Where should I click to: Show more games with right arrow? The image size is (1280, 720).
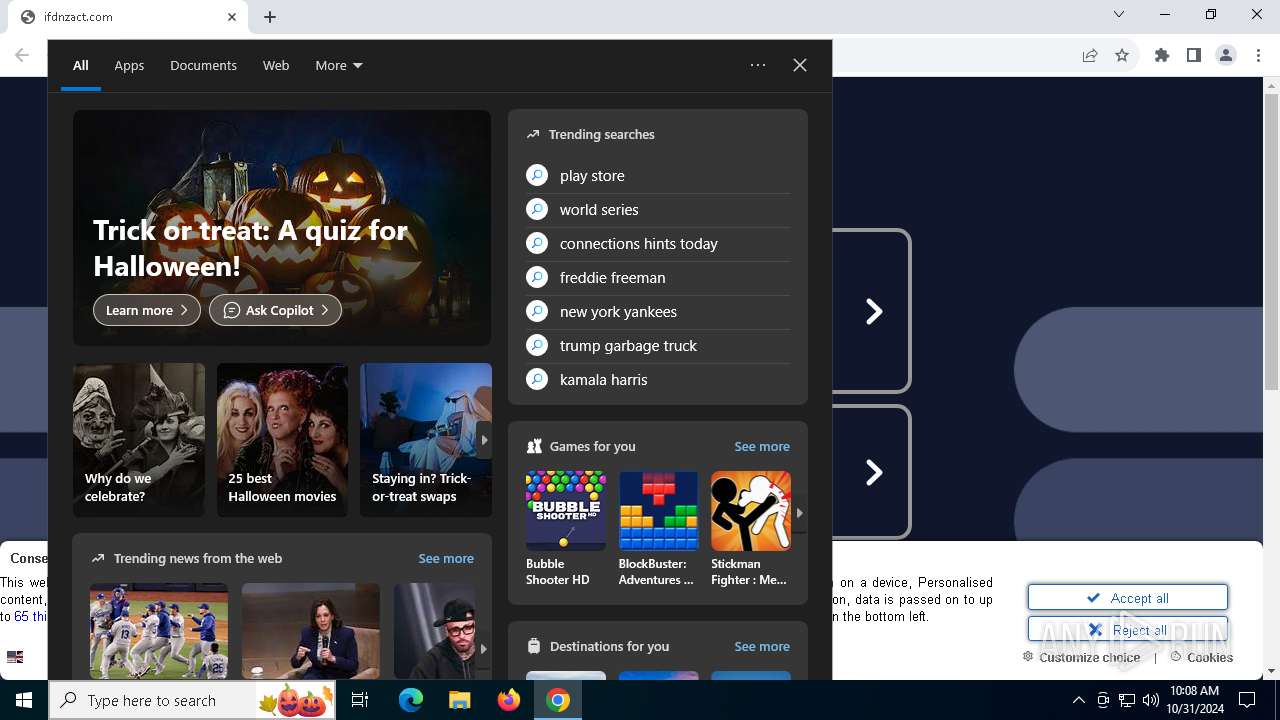click(799, 513)
